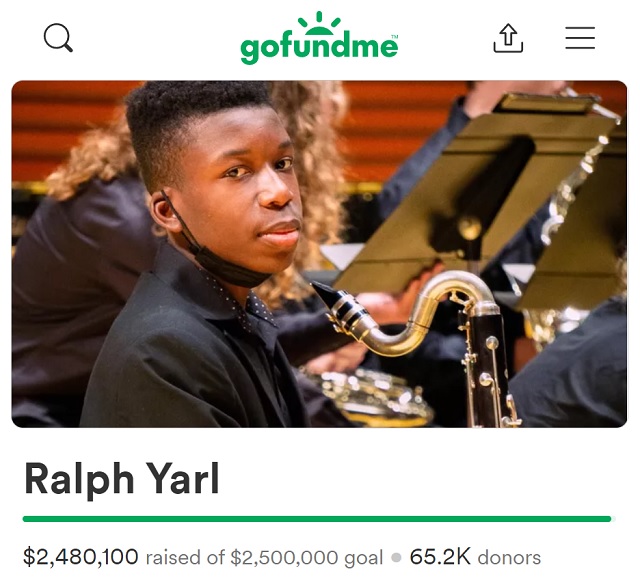640x578 pixels.
Task: View the 65.2K donors list
Action: [475, 557]
